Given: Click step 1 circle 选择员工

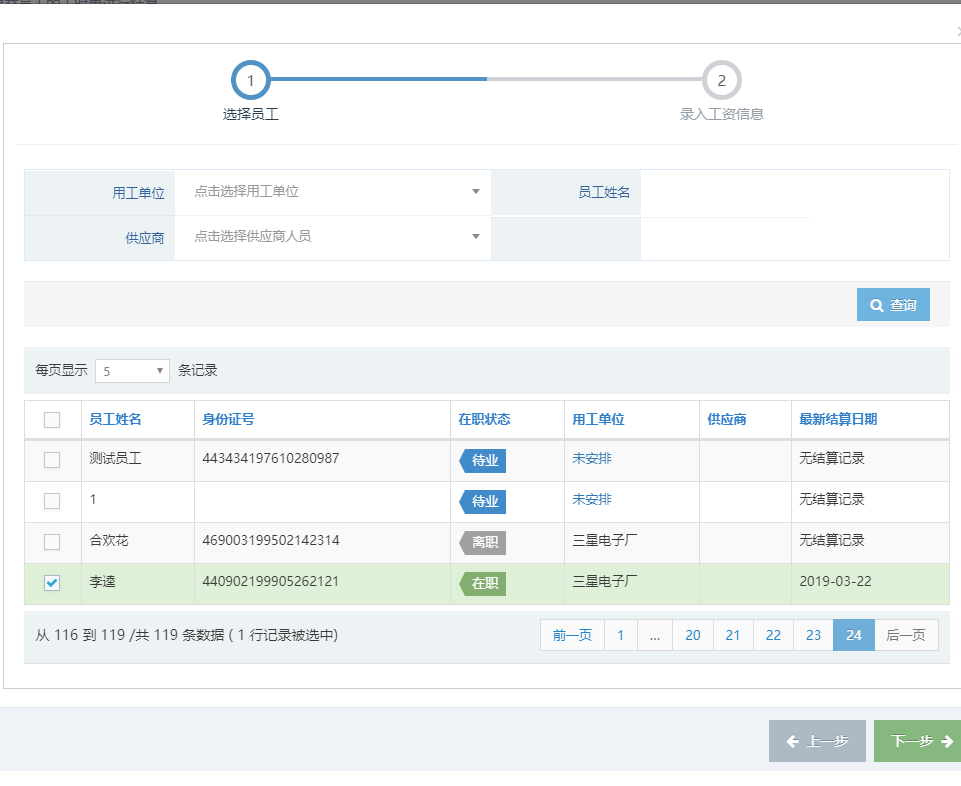Looking at the screenshot, I should point(250,80).
